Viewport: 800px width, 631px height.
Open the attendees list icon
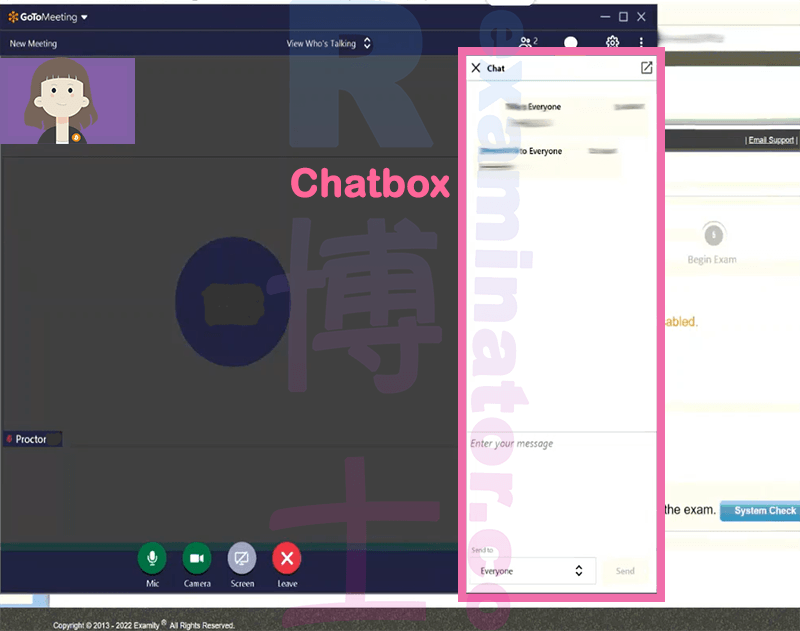528,42
